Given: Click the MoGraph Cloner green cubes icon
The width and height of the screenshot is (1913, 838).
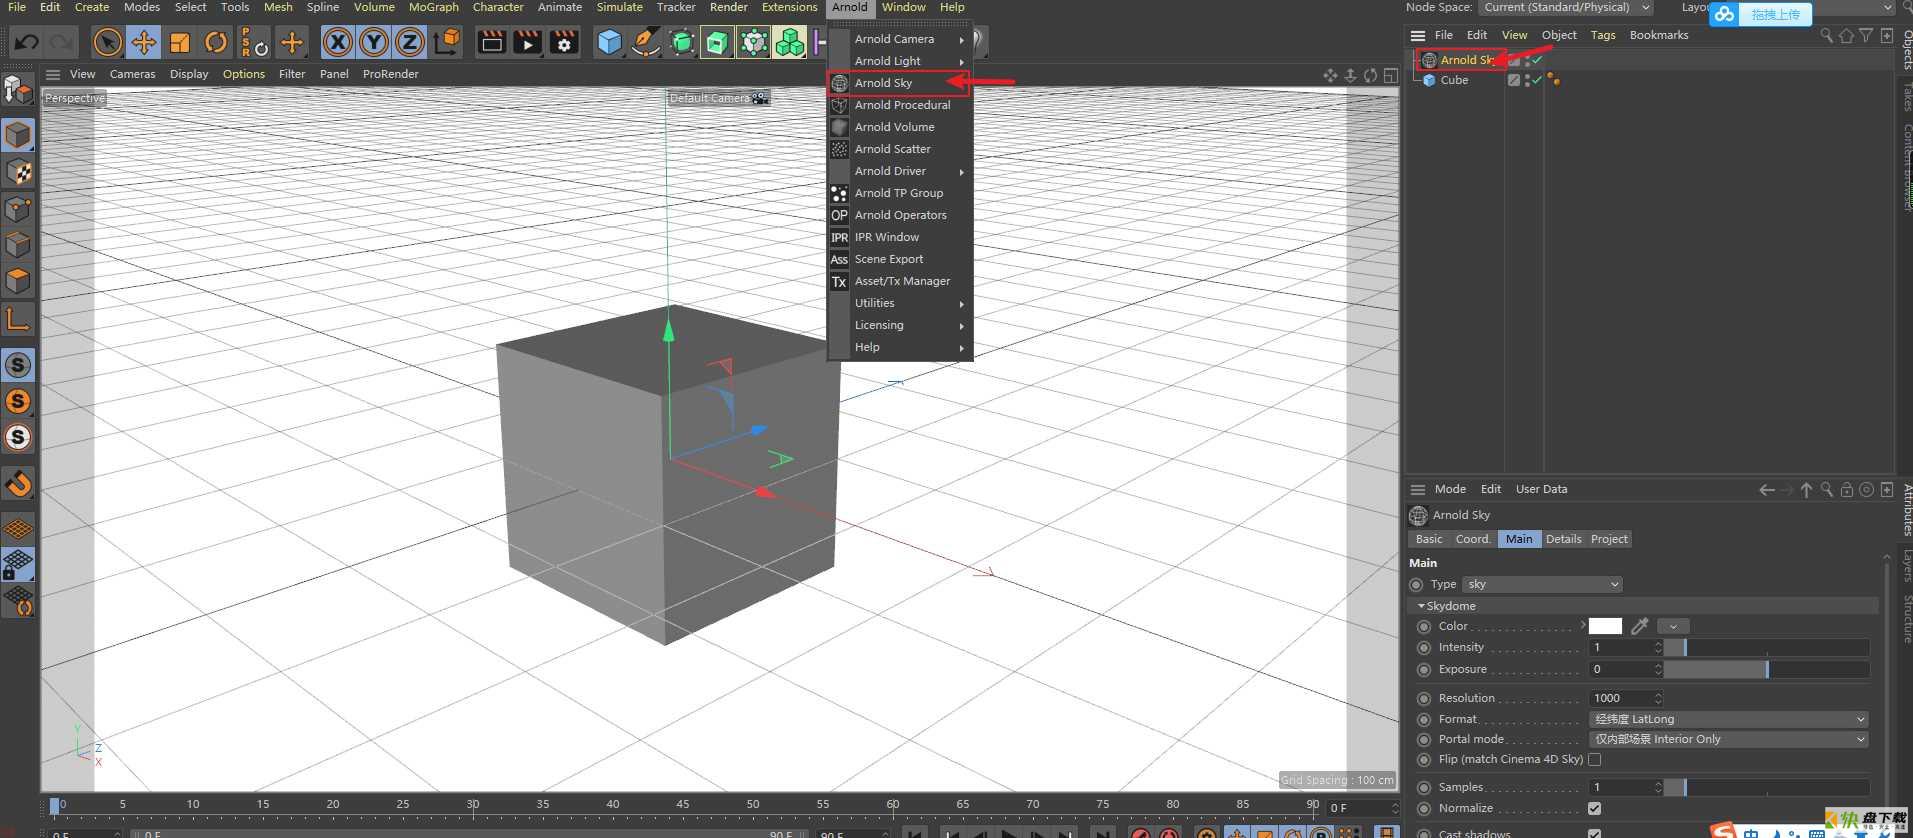Looking at the screenshot, I should pos(790,43).
